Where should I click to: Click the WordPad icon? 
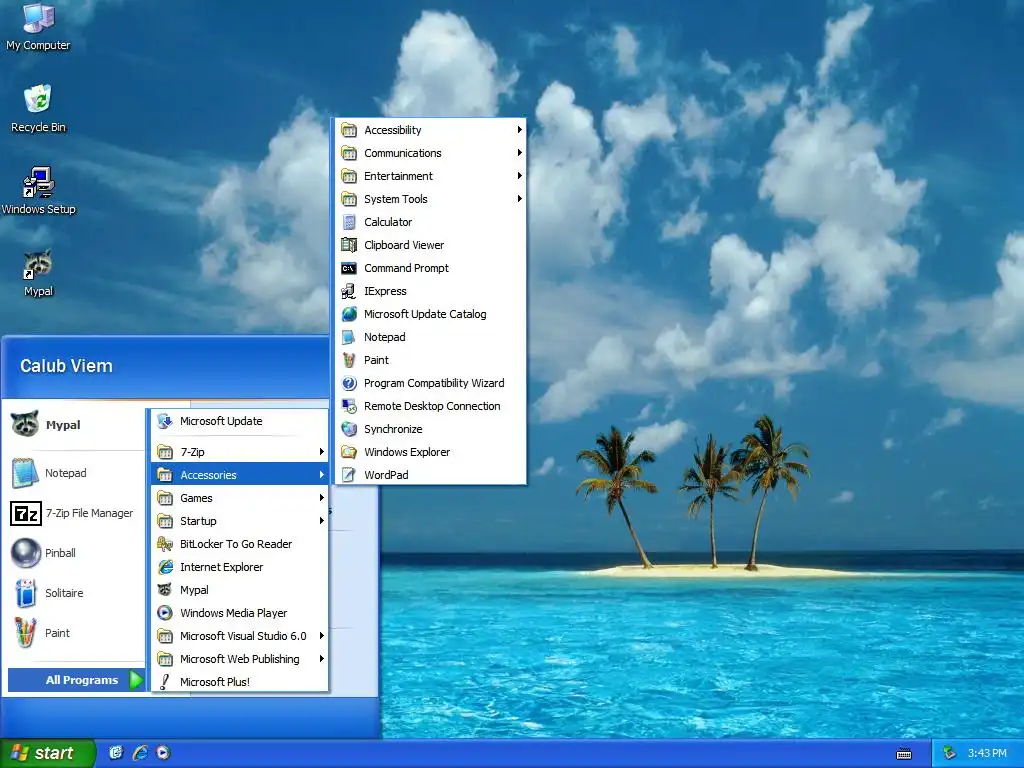(x=349, y=475)
